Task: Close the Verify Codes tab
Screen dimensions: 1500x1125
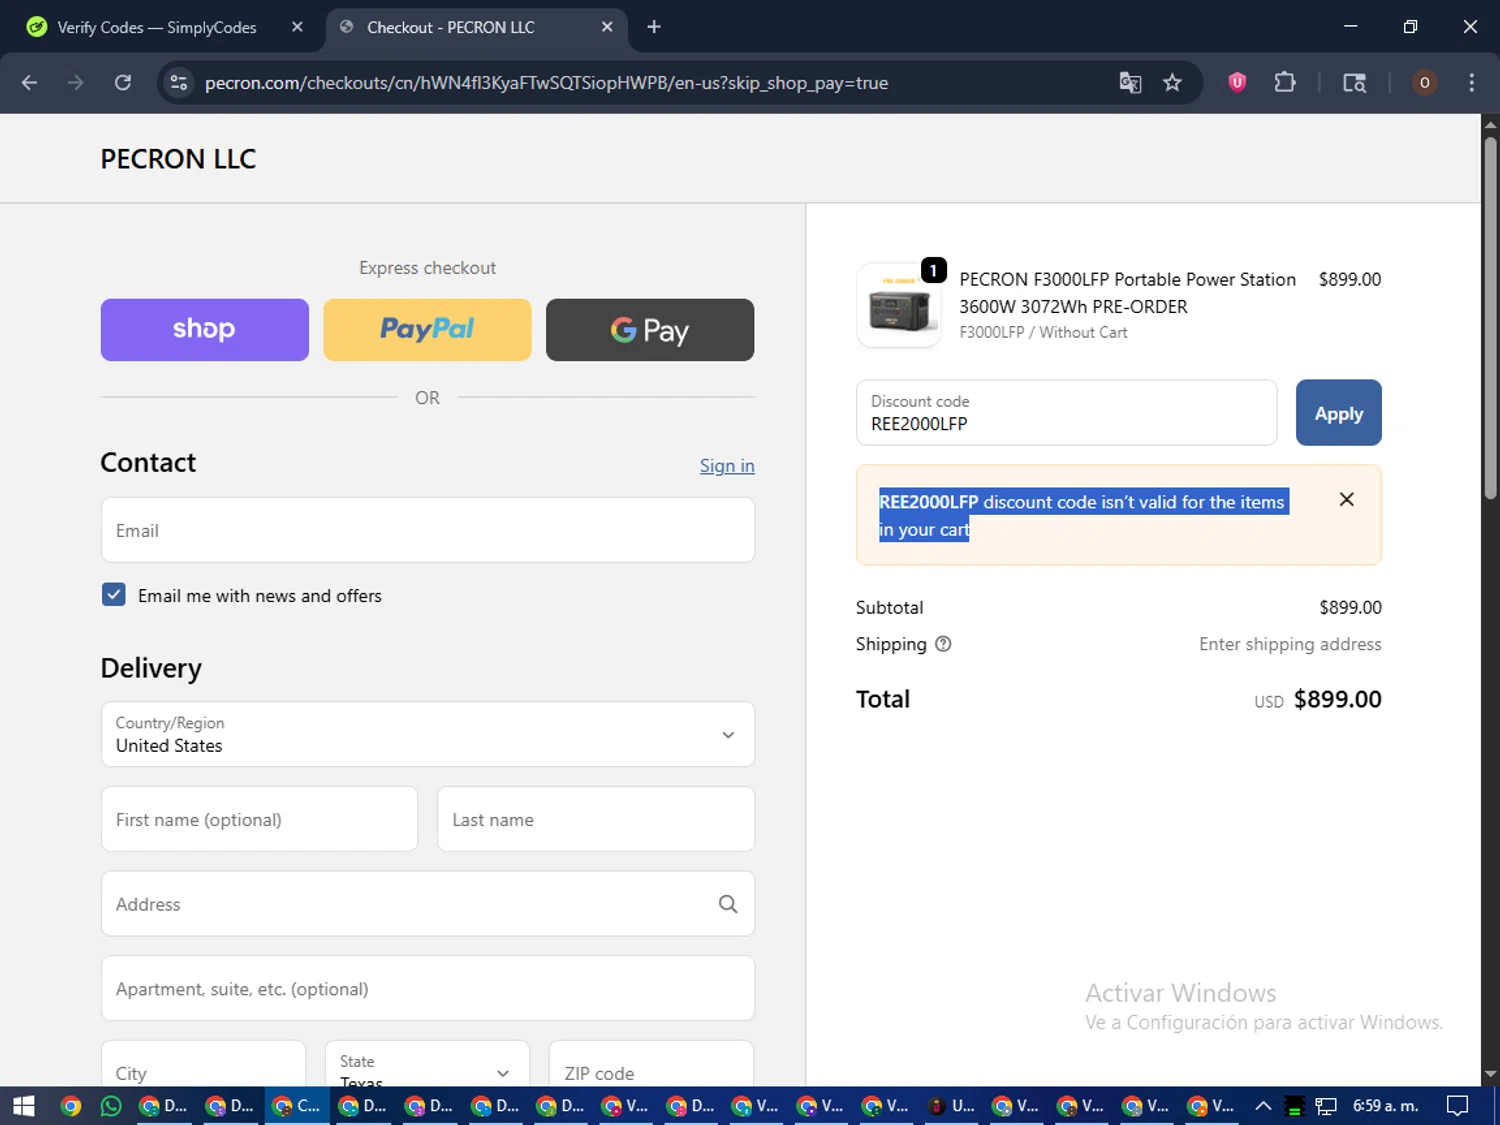Action: pos(297,27)
